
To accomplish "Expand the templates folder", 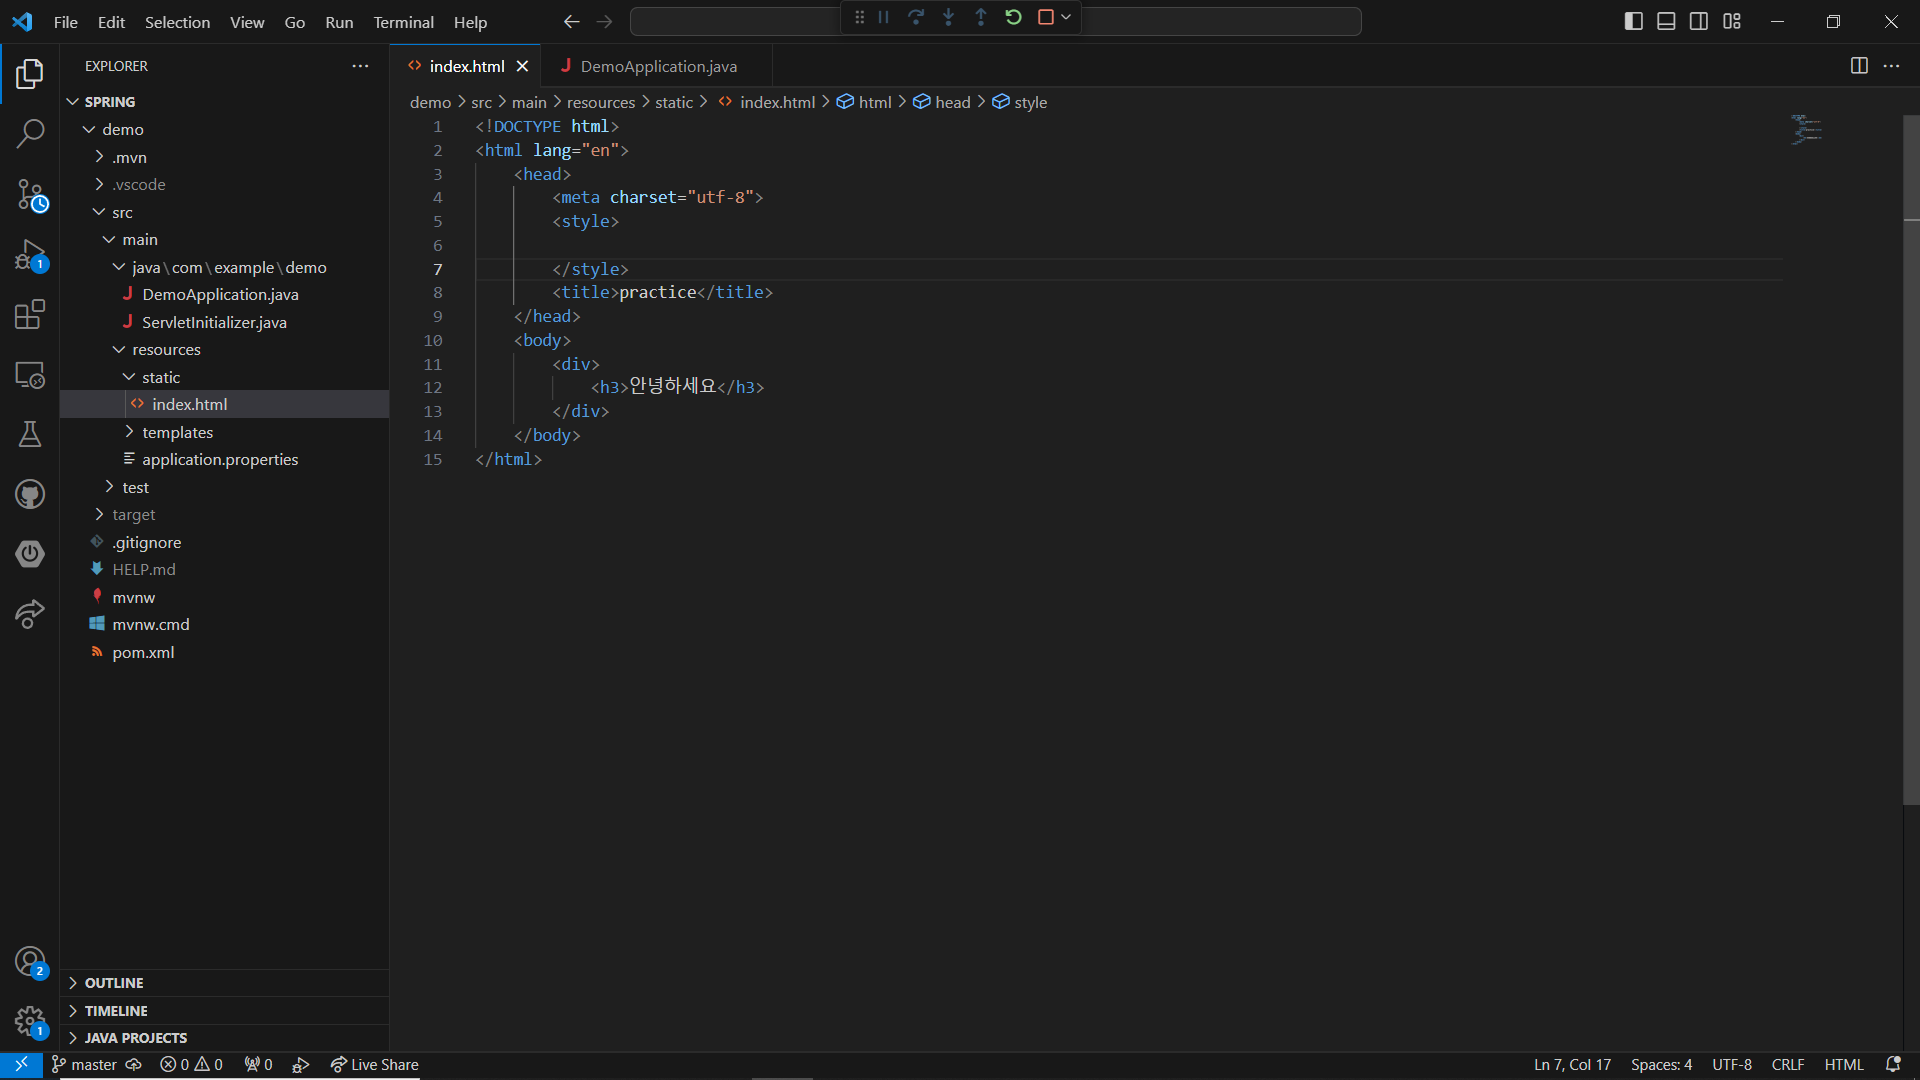I will [177, 432].
